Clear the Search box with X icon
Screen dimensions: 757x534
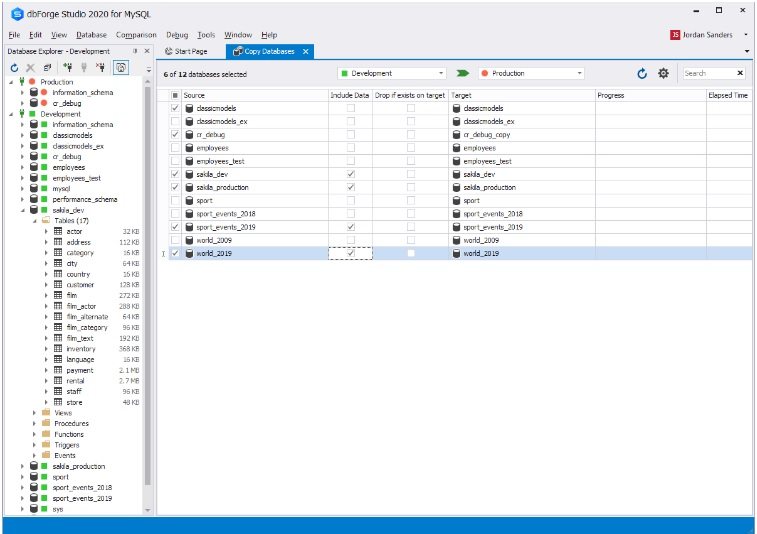pyautogui.click(x=740, y=73)
